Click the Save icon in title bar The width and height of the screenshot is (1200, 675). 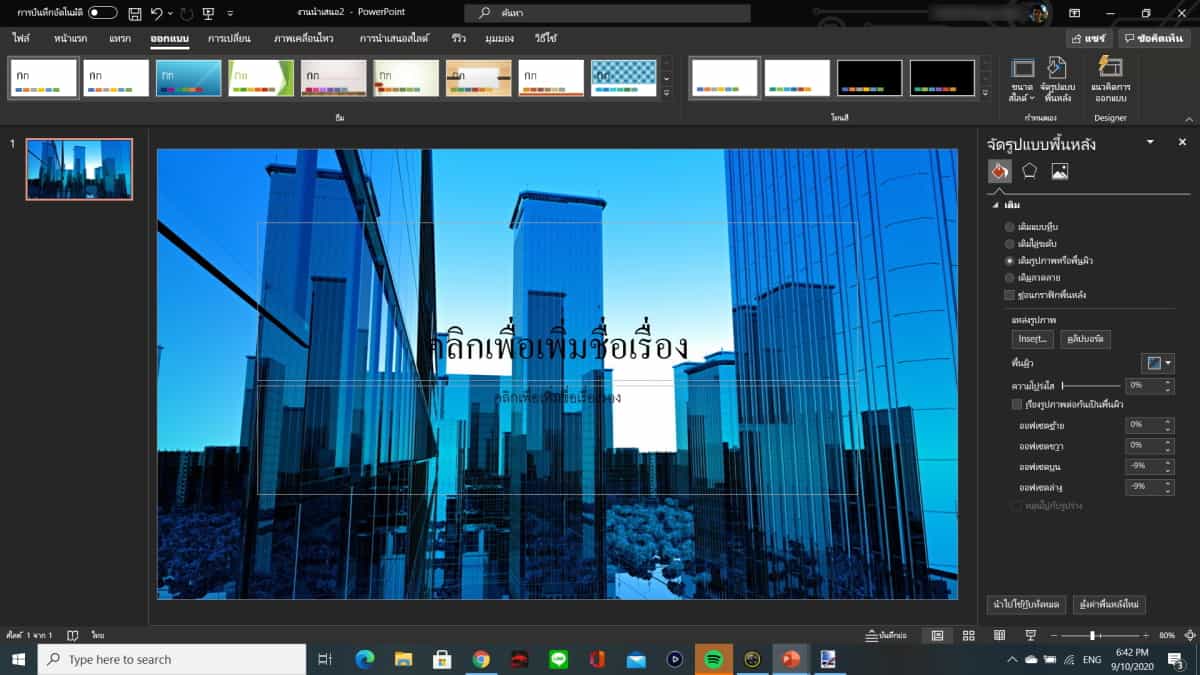pos(134,13)
